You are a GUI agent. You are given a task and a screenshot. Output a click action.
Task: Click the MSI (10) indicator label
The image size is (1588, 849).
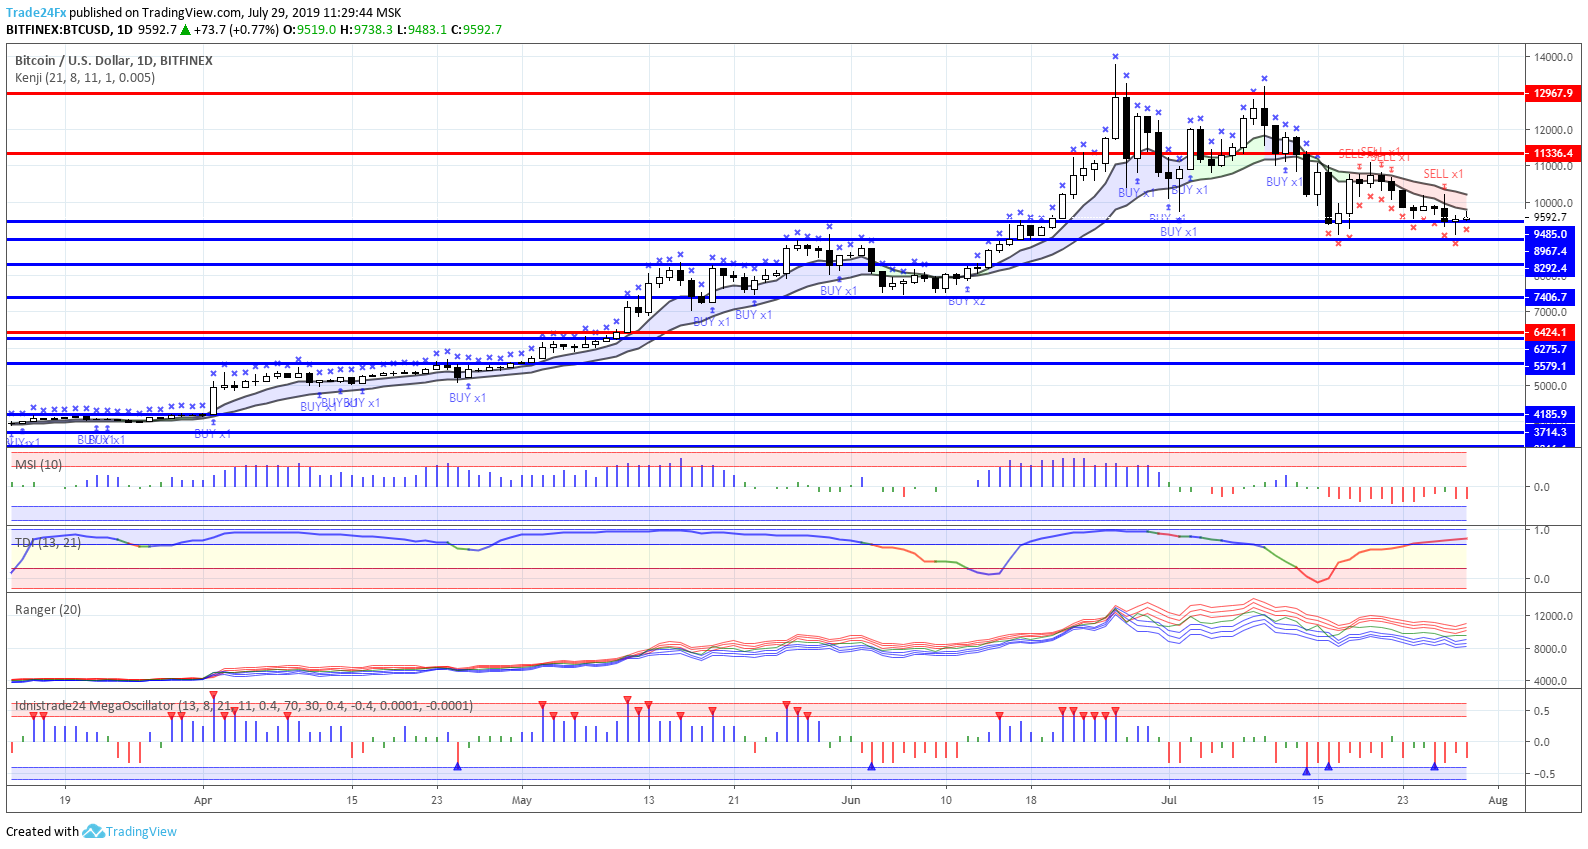tap(38, 465)
